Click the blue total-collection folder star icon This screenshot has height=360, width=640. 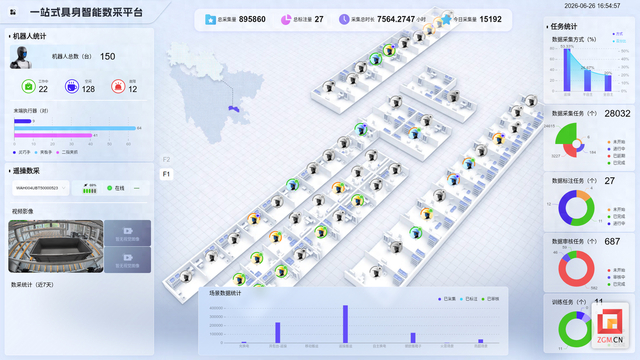point(210,19)
